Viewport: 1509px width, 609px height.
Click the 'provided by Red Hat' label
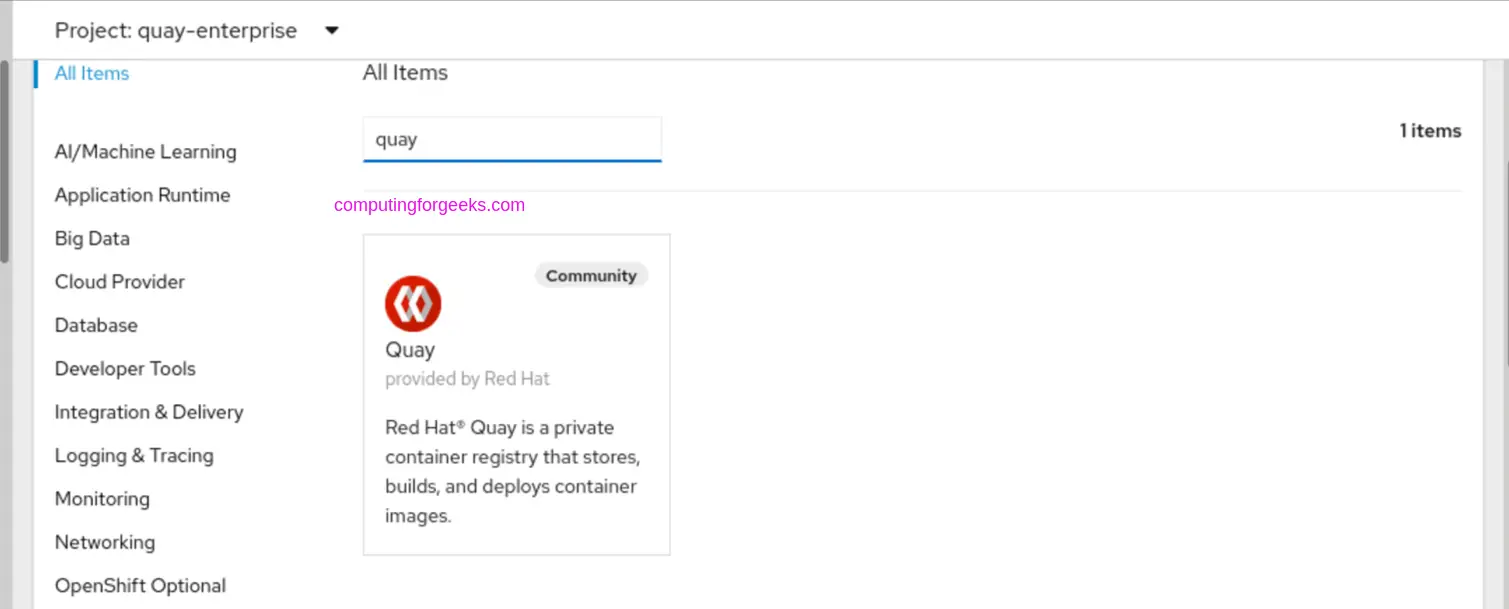point(467,378)
